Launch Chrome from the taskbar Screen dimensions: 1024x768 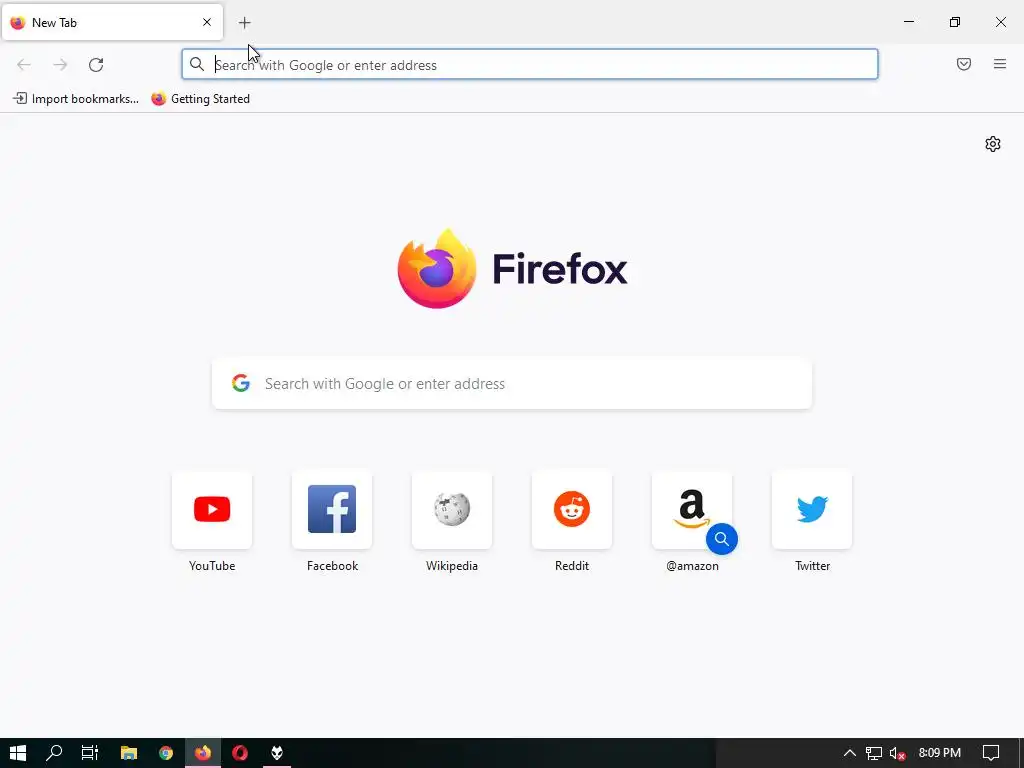coord(166,753)
